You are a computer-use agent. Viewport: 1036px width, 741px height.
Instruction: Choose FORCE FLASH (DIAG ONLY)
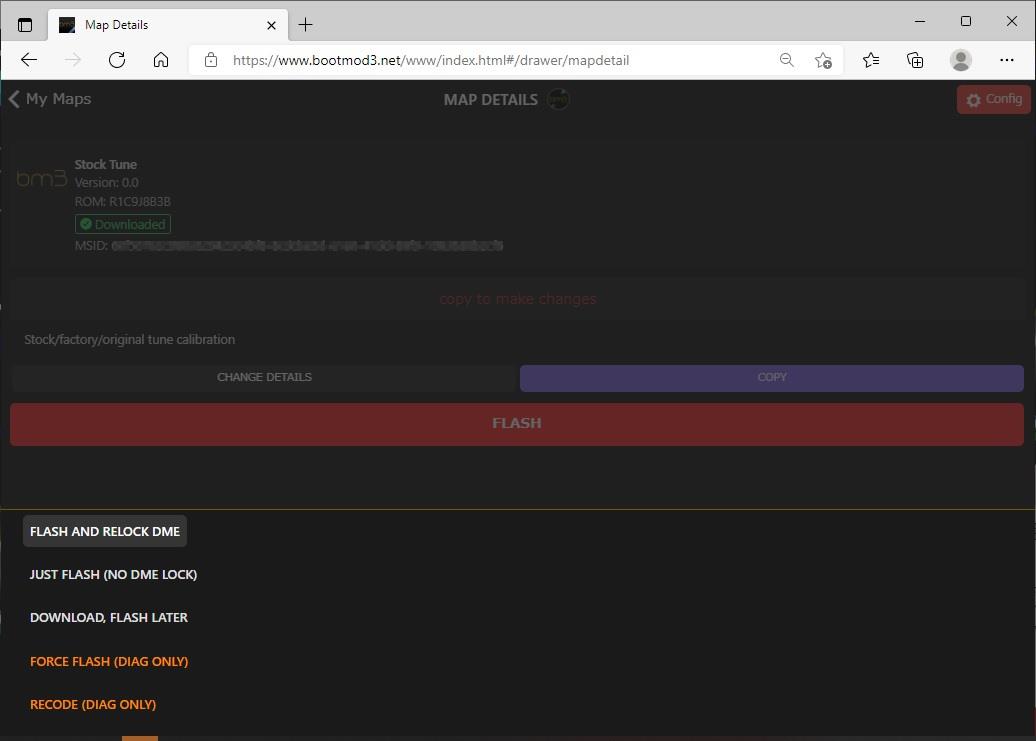point(109,661)
